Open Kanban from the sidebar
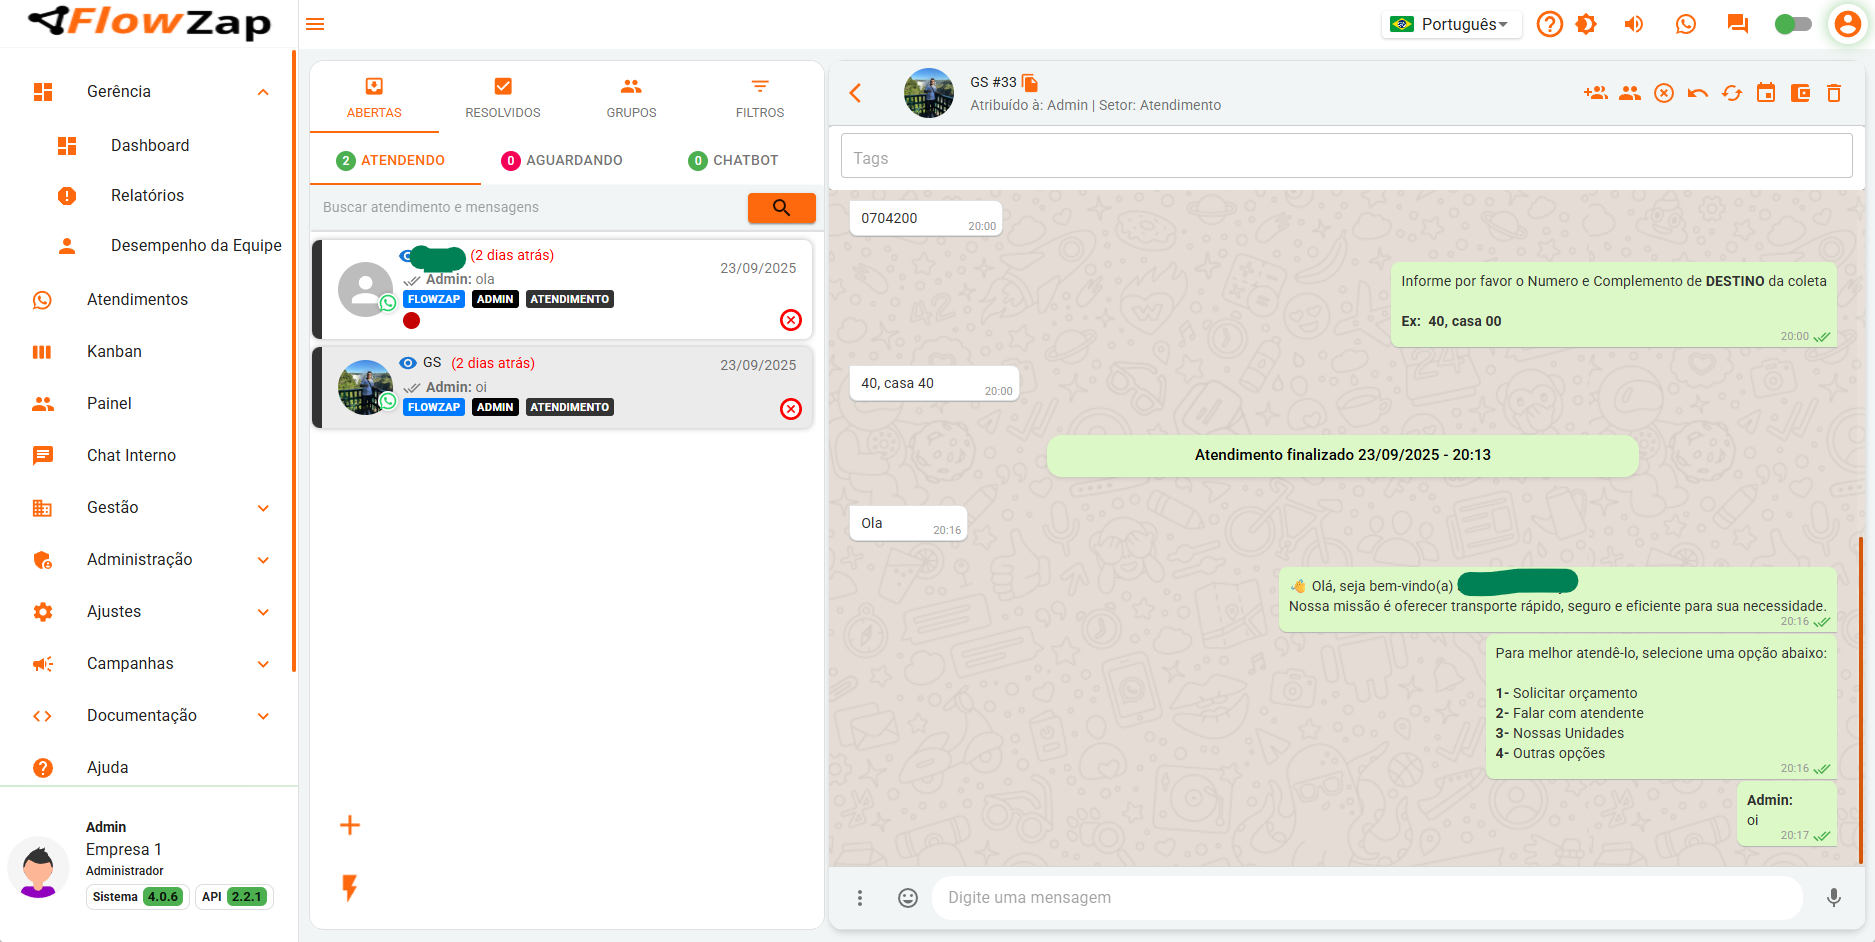The image size is (1875, 942). (114, 352)
